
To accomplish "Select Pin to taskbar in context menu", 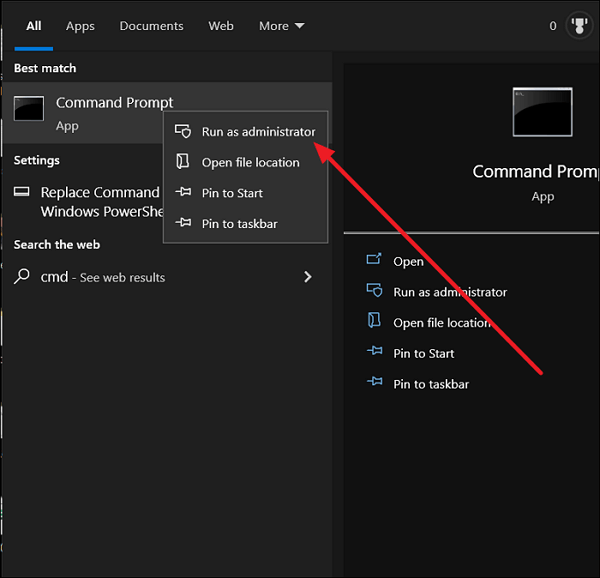I will pyautogui.click(x=239, y=224).
